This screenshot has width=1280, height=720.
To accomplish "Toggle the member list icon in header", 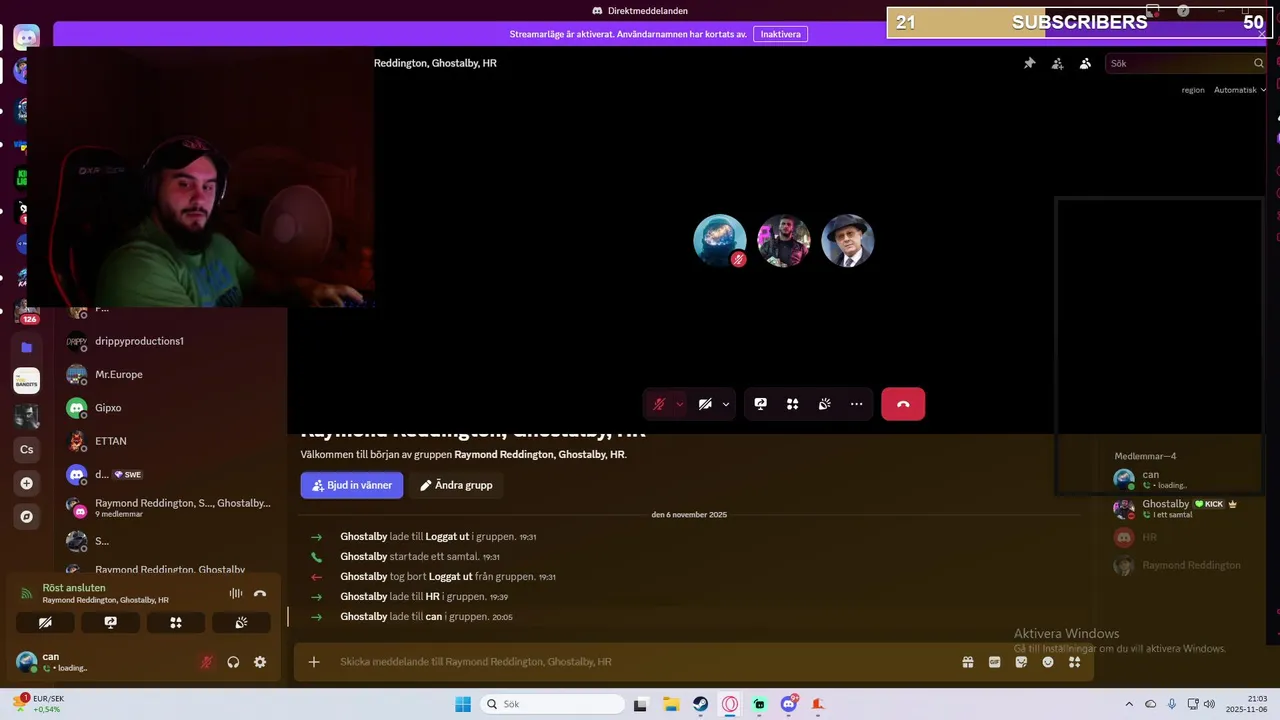I will point(1085,63).
